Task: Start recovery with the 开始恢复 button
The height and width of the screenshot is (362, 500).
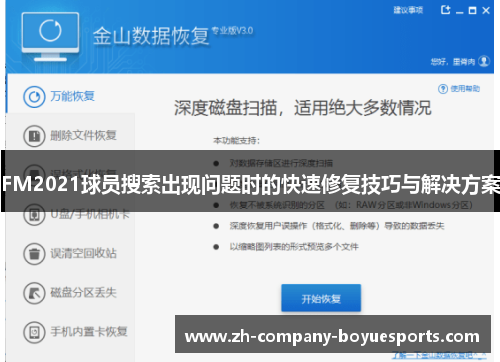Action: pyautogui.click(x=321, y=298)
